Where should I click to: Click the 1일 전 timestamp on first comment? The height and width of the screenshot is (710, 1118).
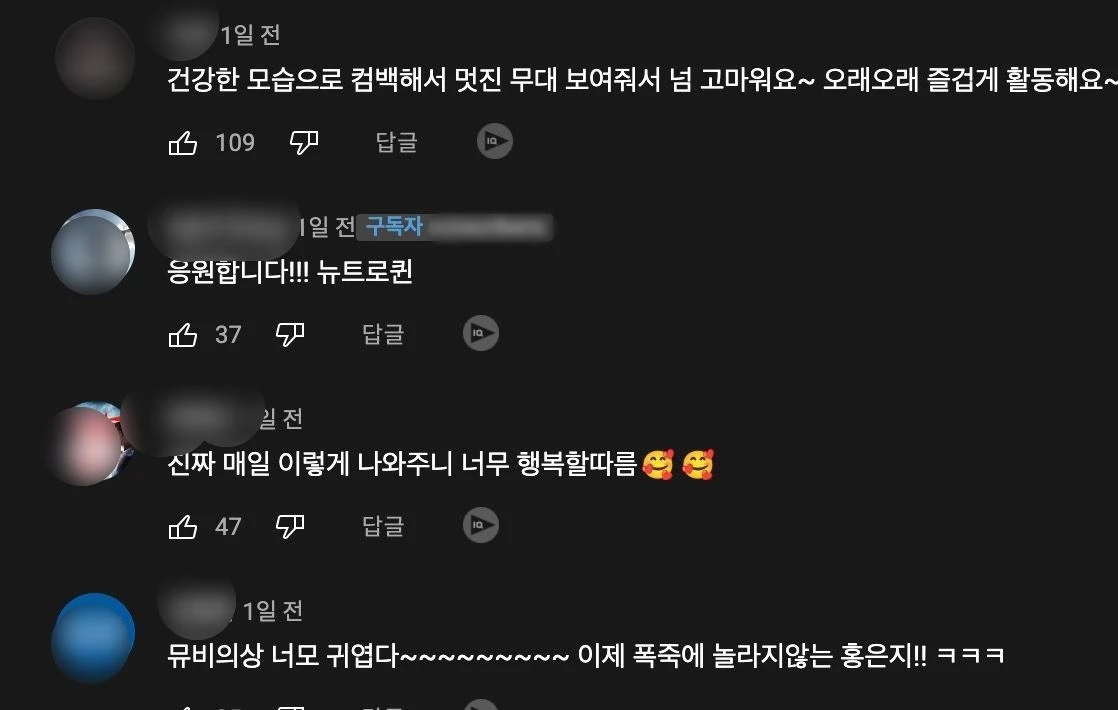point(250,35)
